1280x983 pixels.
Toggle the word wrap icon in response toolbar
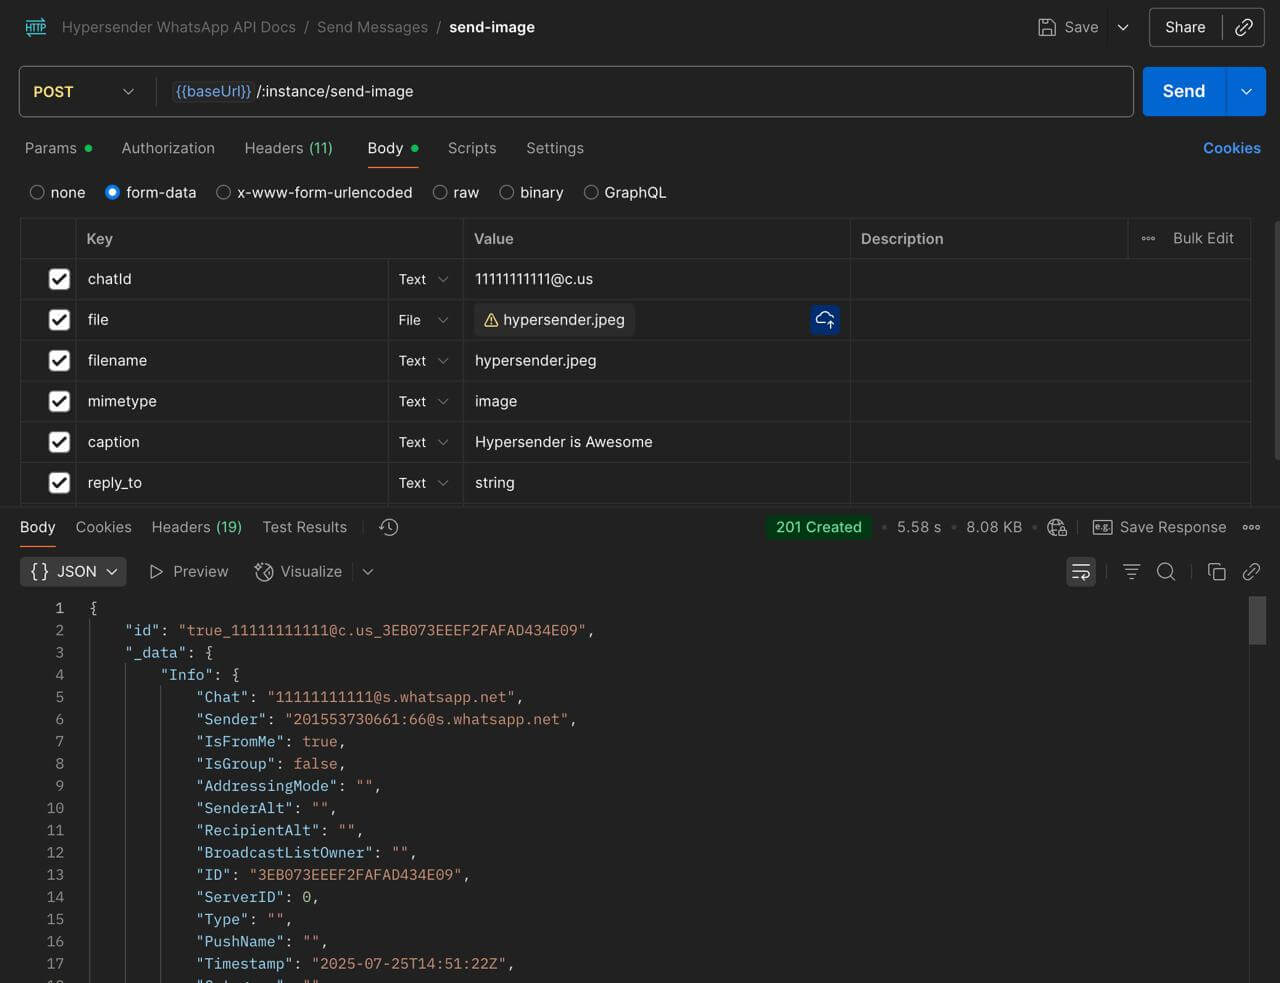(1081, 572)
